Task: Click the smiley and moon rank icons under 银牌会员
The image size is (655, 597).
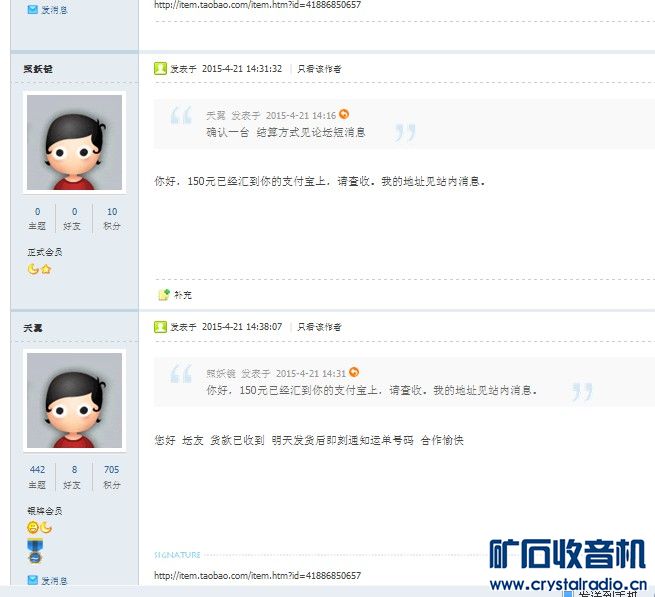Action: [x=40, y=527]
